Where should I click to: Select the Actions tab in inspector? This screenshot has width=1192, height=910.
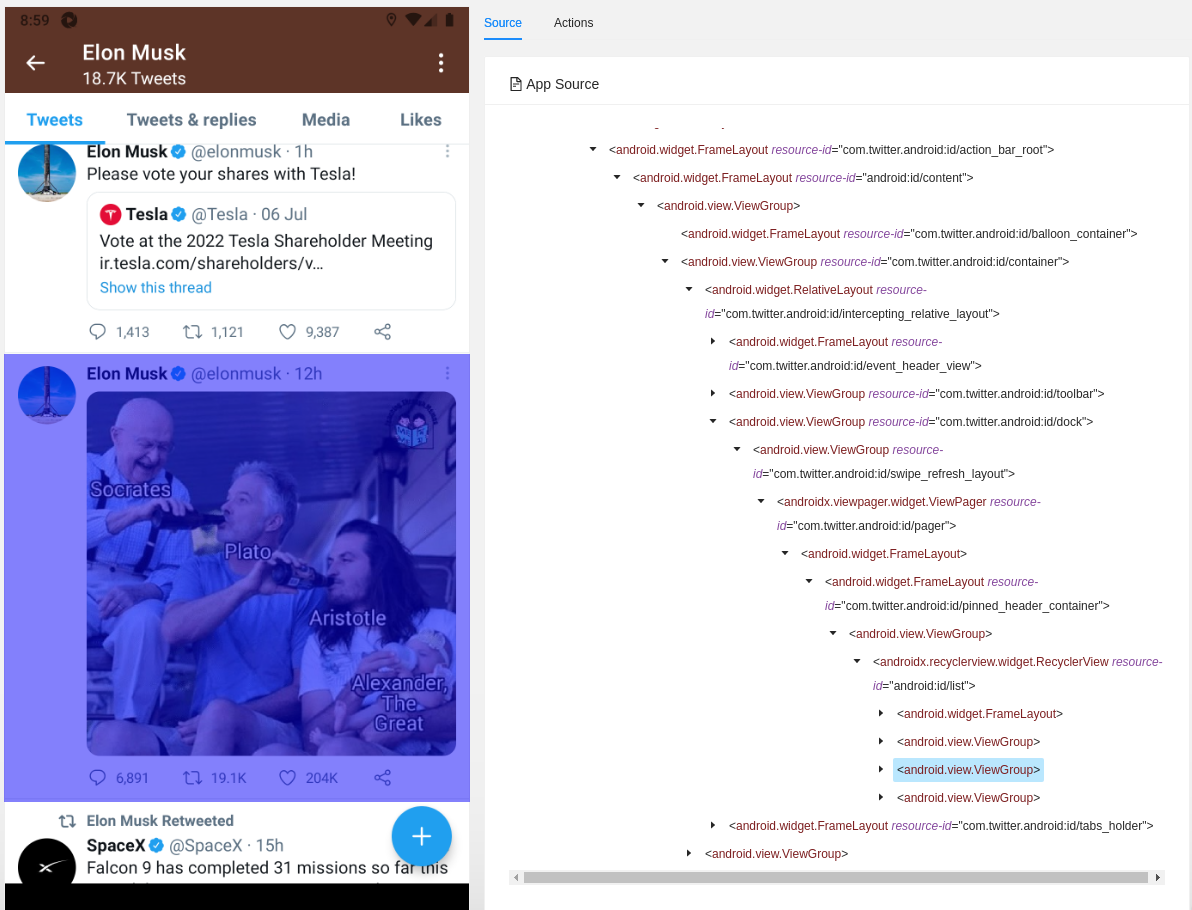click(573, 23)
